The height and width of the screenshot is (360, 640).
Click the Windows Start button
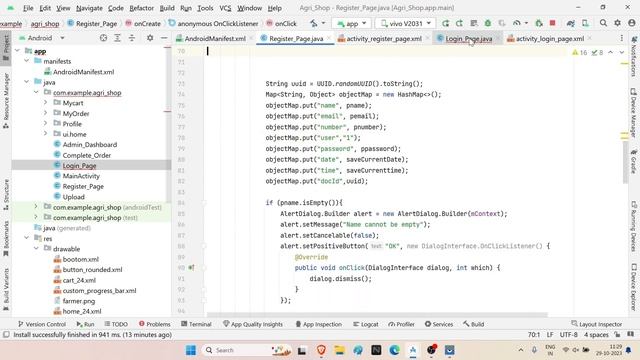191,350
